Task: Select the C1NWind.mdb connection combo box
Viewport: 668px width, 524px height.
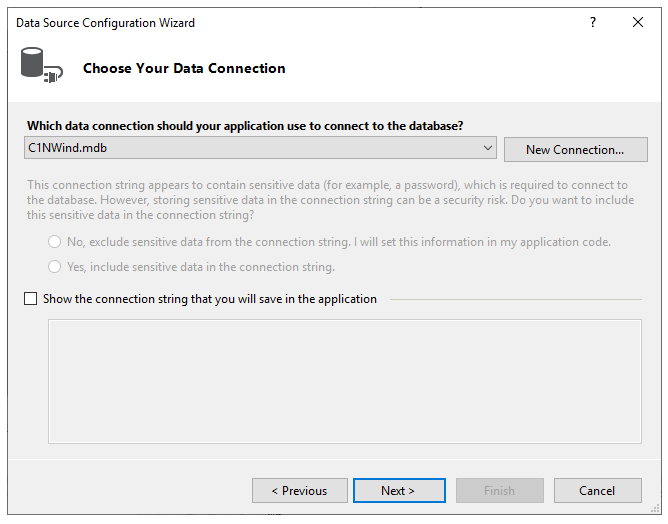Action: coord(250,148)
